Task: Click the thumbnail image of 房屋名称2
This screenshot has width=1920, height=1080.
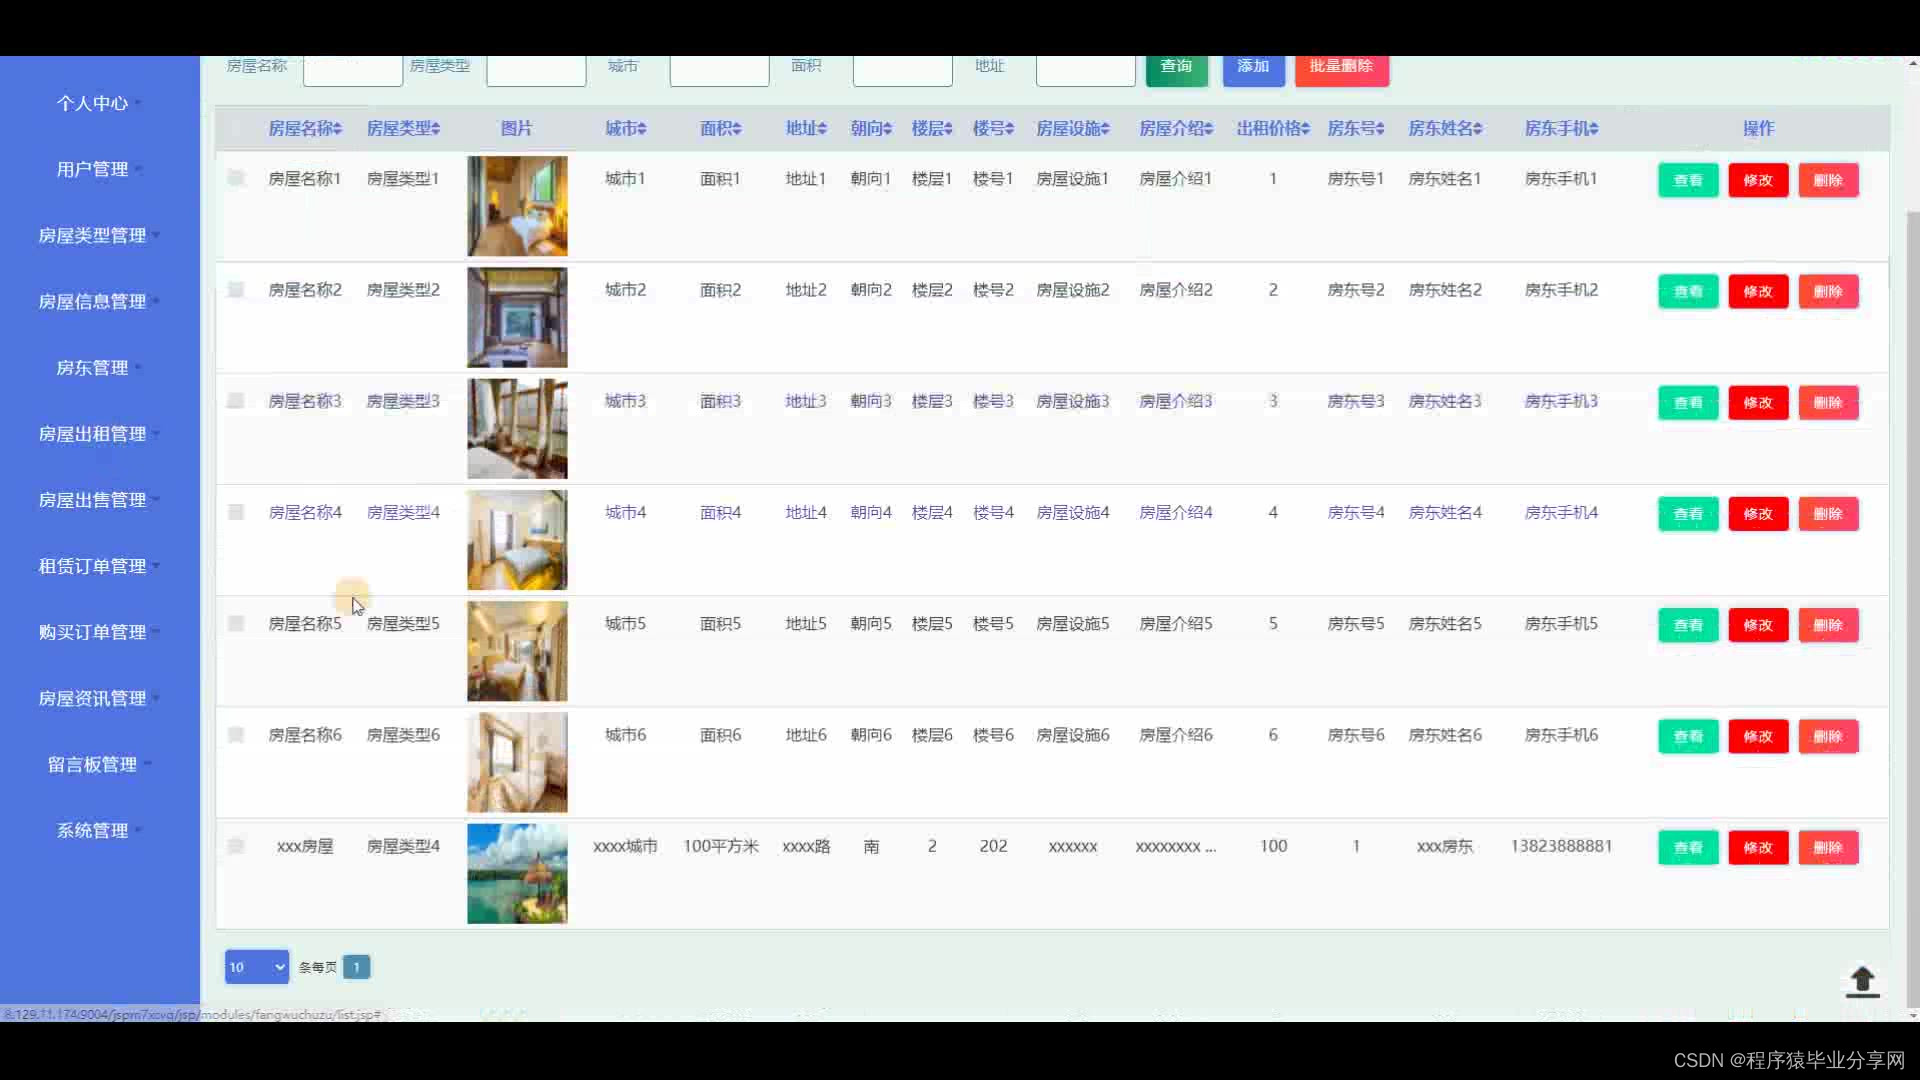Action: (x=517, y=317)
